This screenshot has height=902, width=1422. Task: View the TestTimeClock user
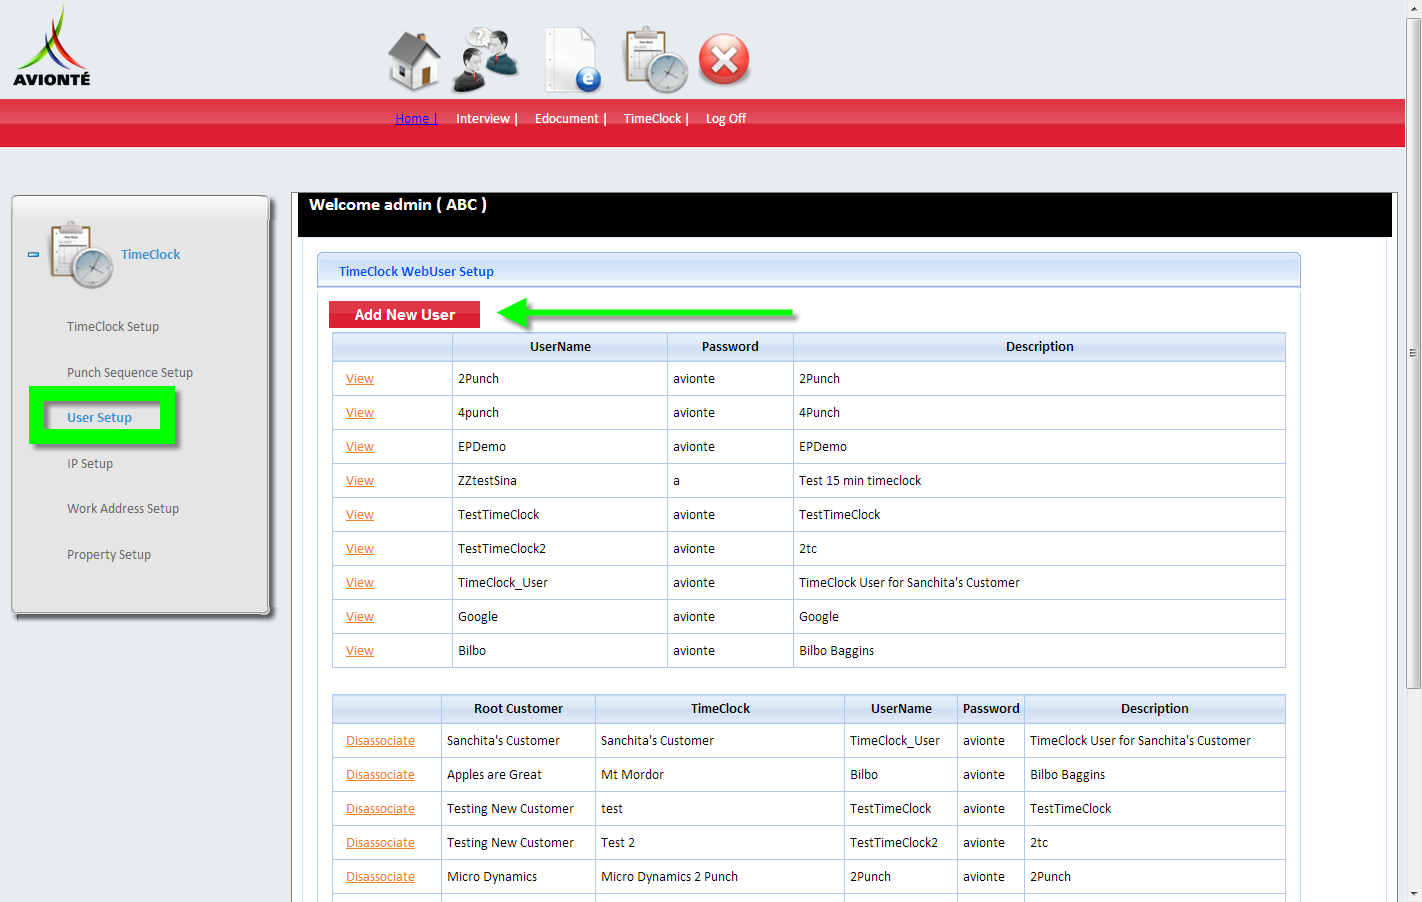pyautogui.click(x=360, y=515)
